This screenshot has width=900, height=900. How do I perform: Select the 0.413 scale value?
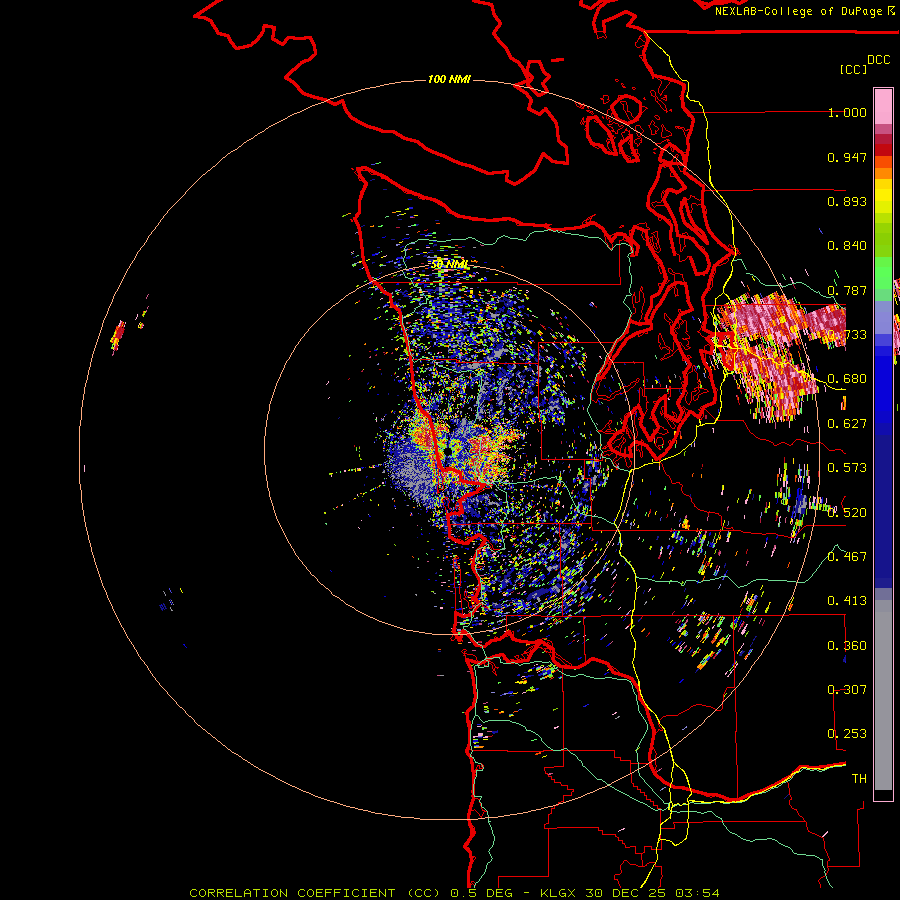847,601
